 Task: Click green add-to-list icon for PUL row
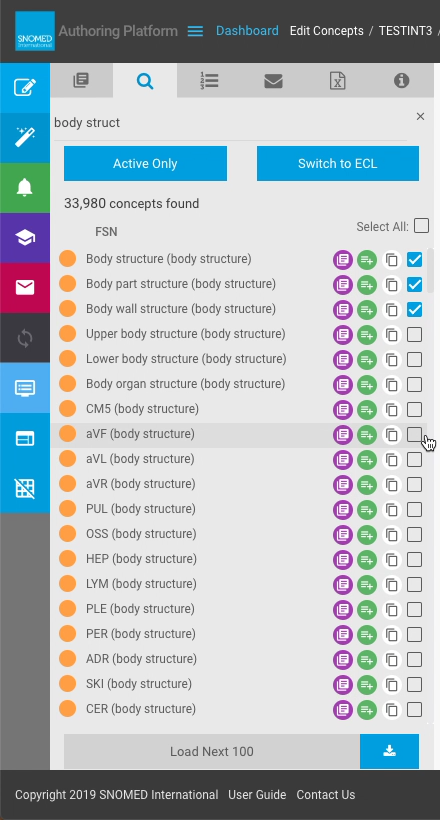tap(367, 509)
